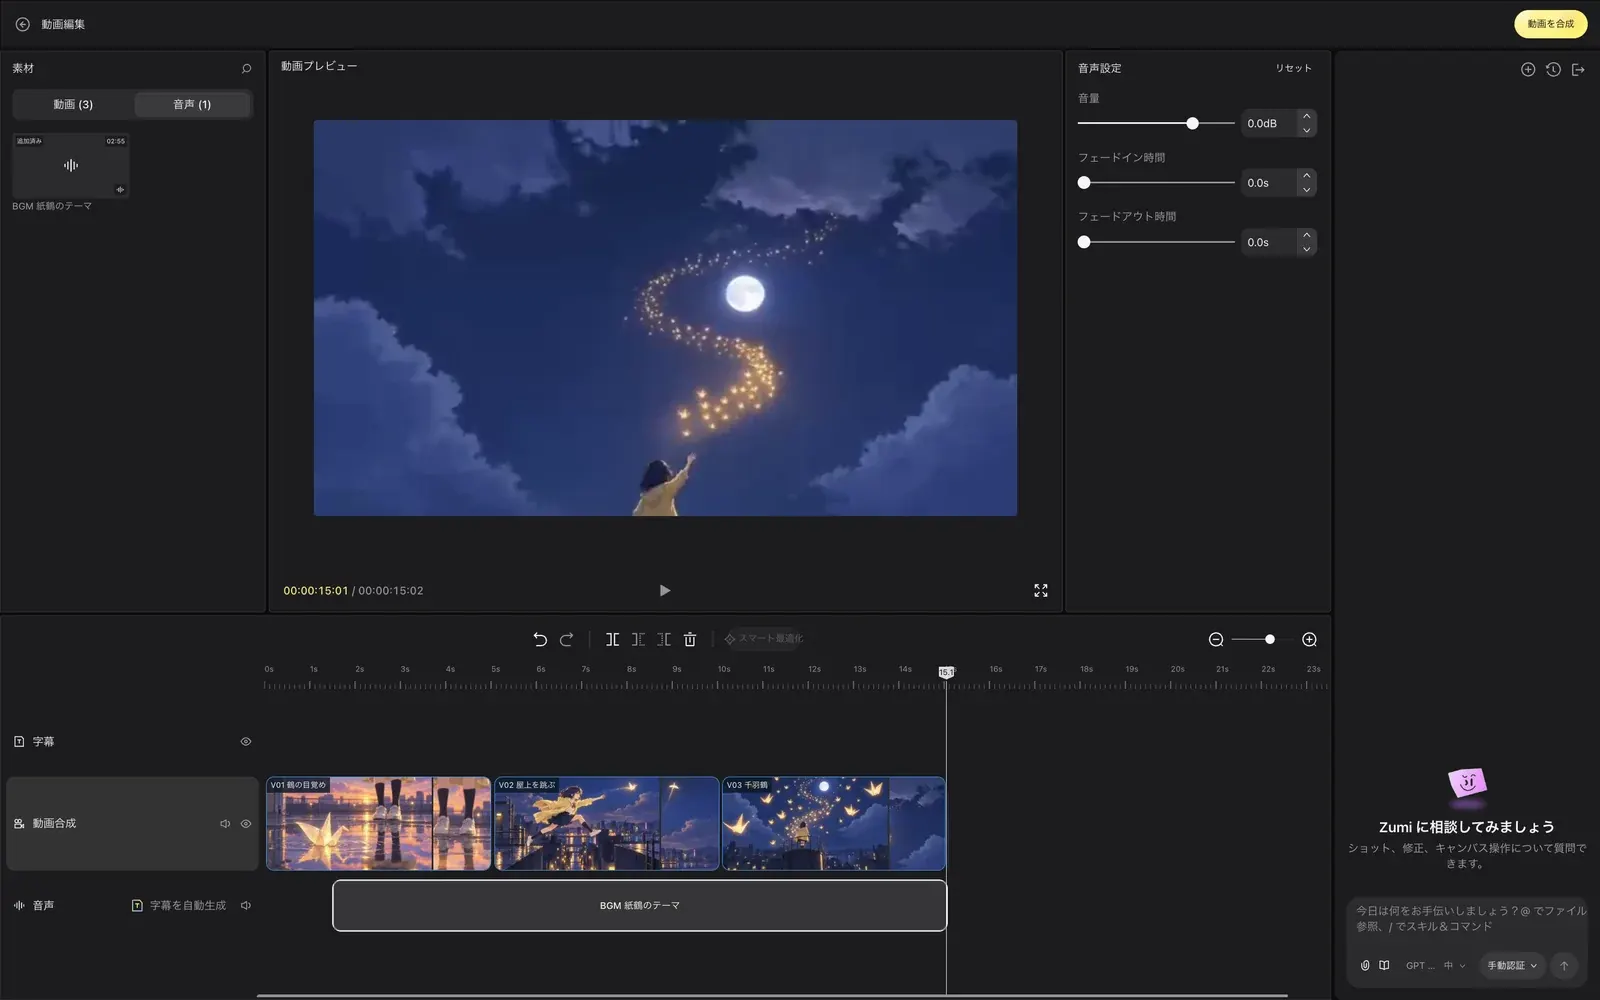
Task: Toggle visibility of the 動画合成 track
Action: click(246, 824)
